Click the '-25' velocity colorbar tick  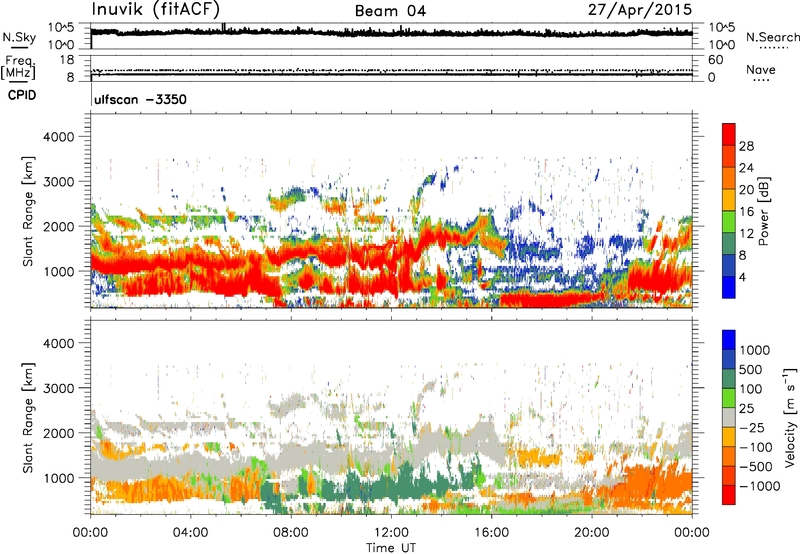tap(752, 427)
